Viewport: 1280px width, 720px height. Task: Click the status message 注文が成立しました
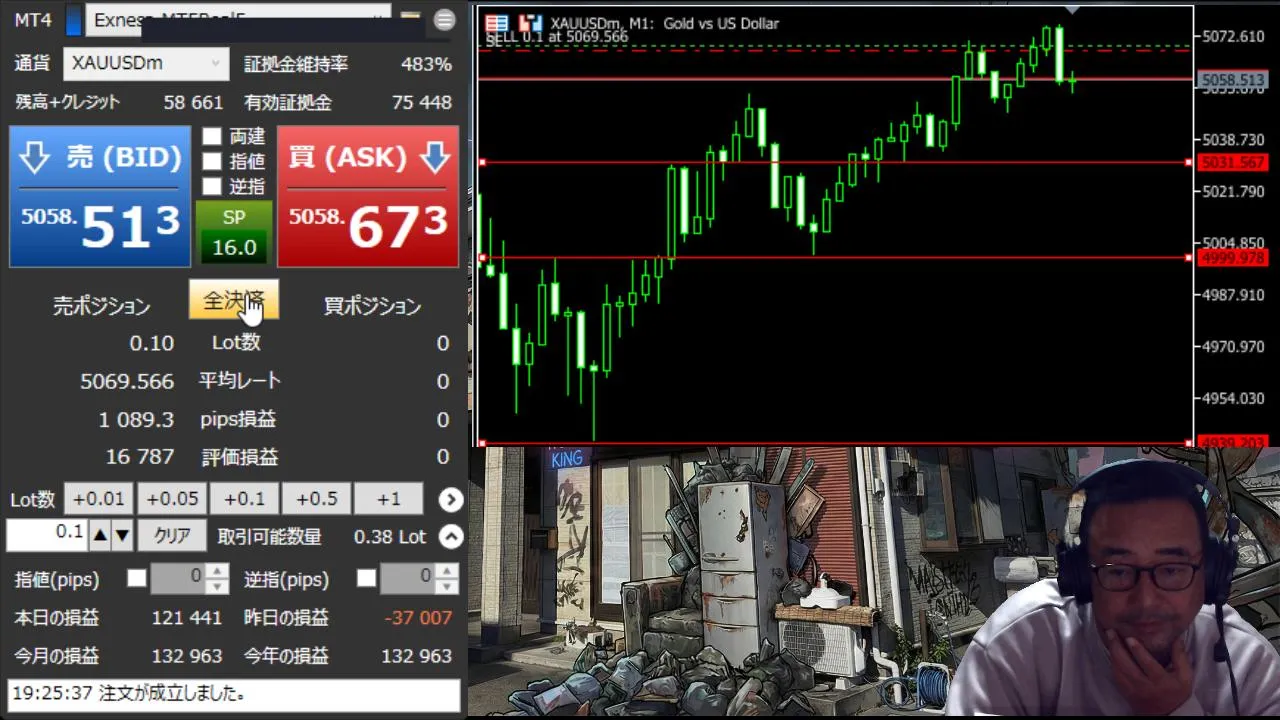click(x=172, y=693)
